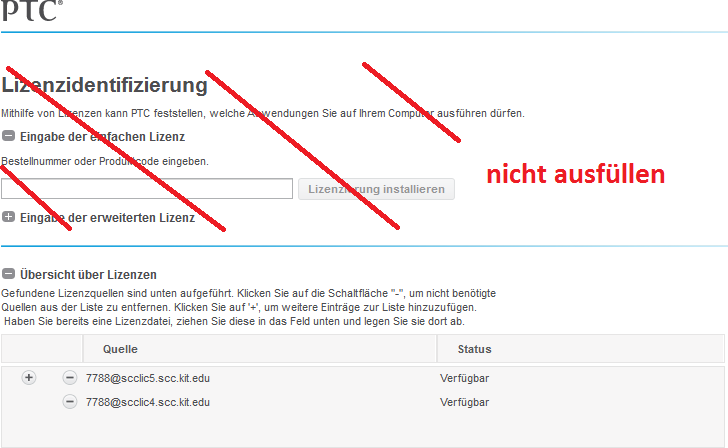Select the 7788@scclic5.scc.kit.edu source entry

coord(148,379)
